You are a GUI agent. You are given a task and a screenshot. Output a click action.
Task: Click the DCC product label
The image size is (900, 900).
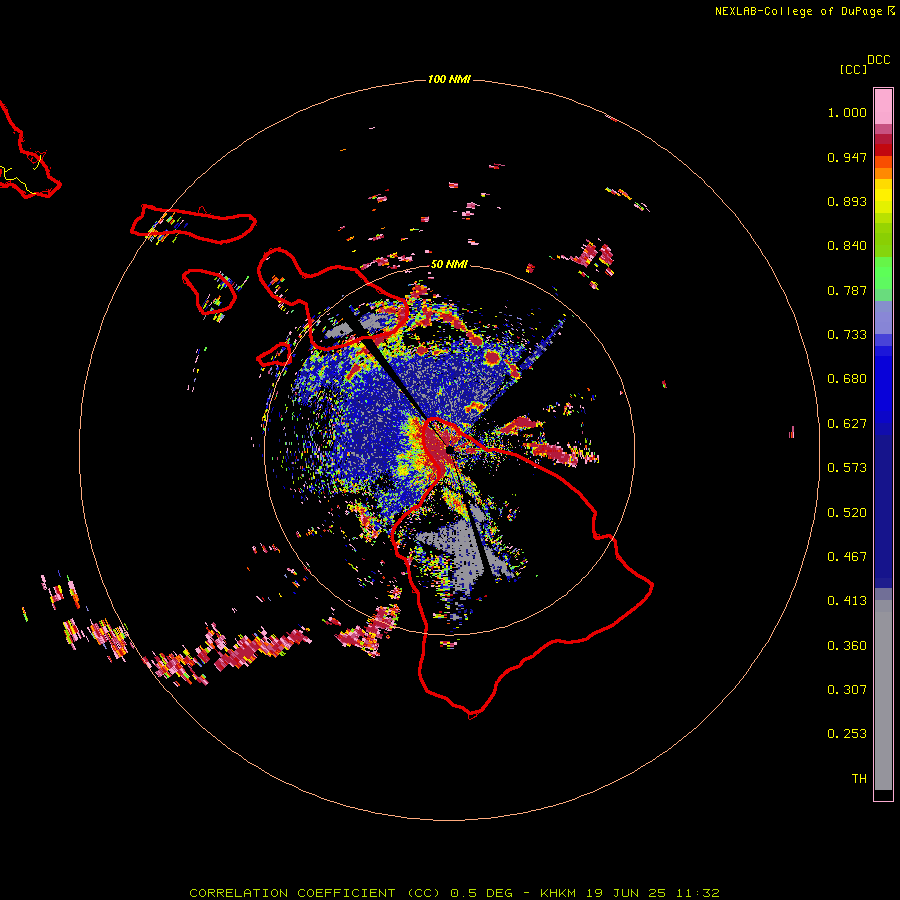[x=879, y=60]
